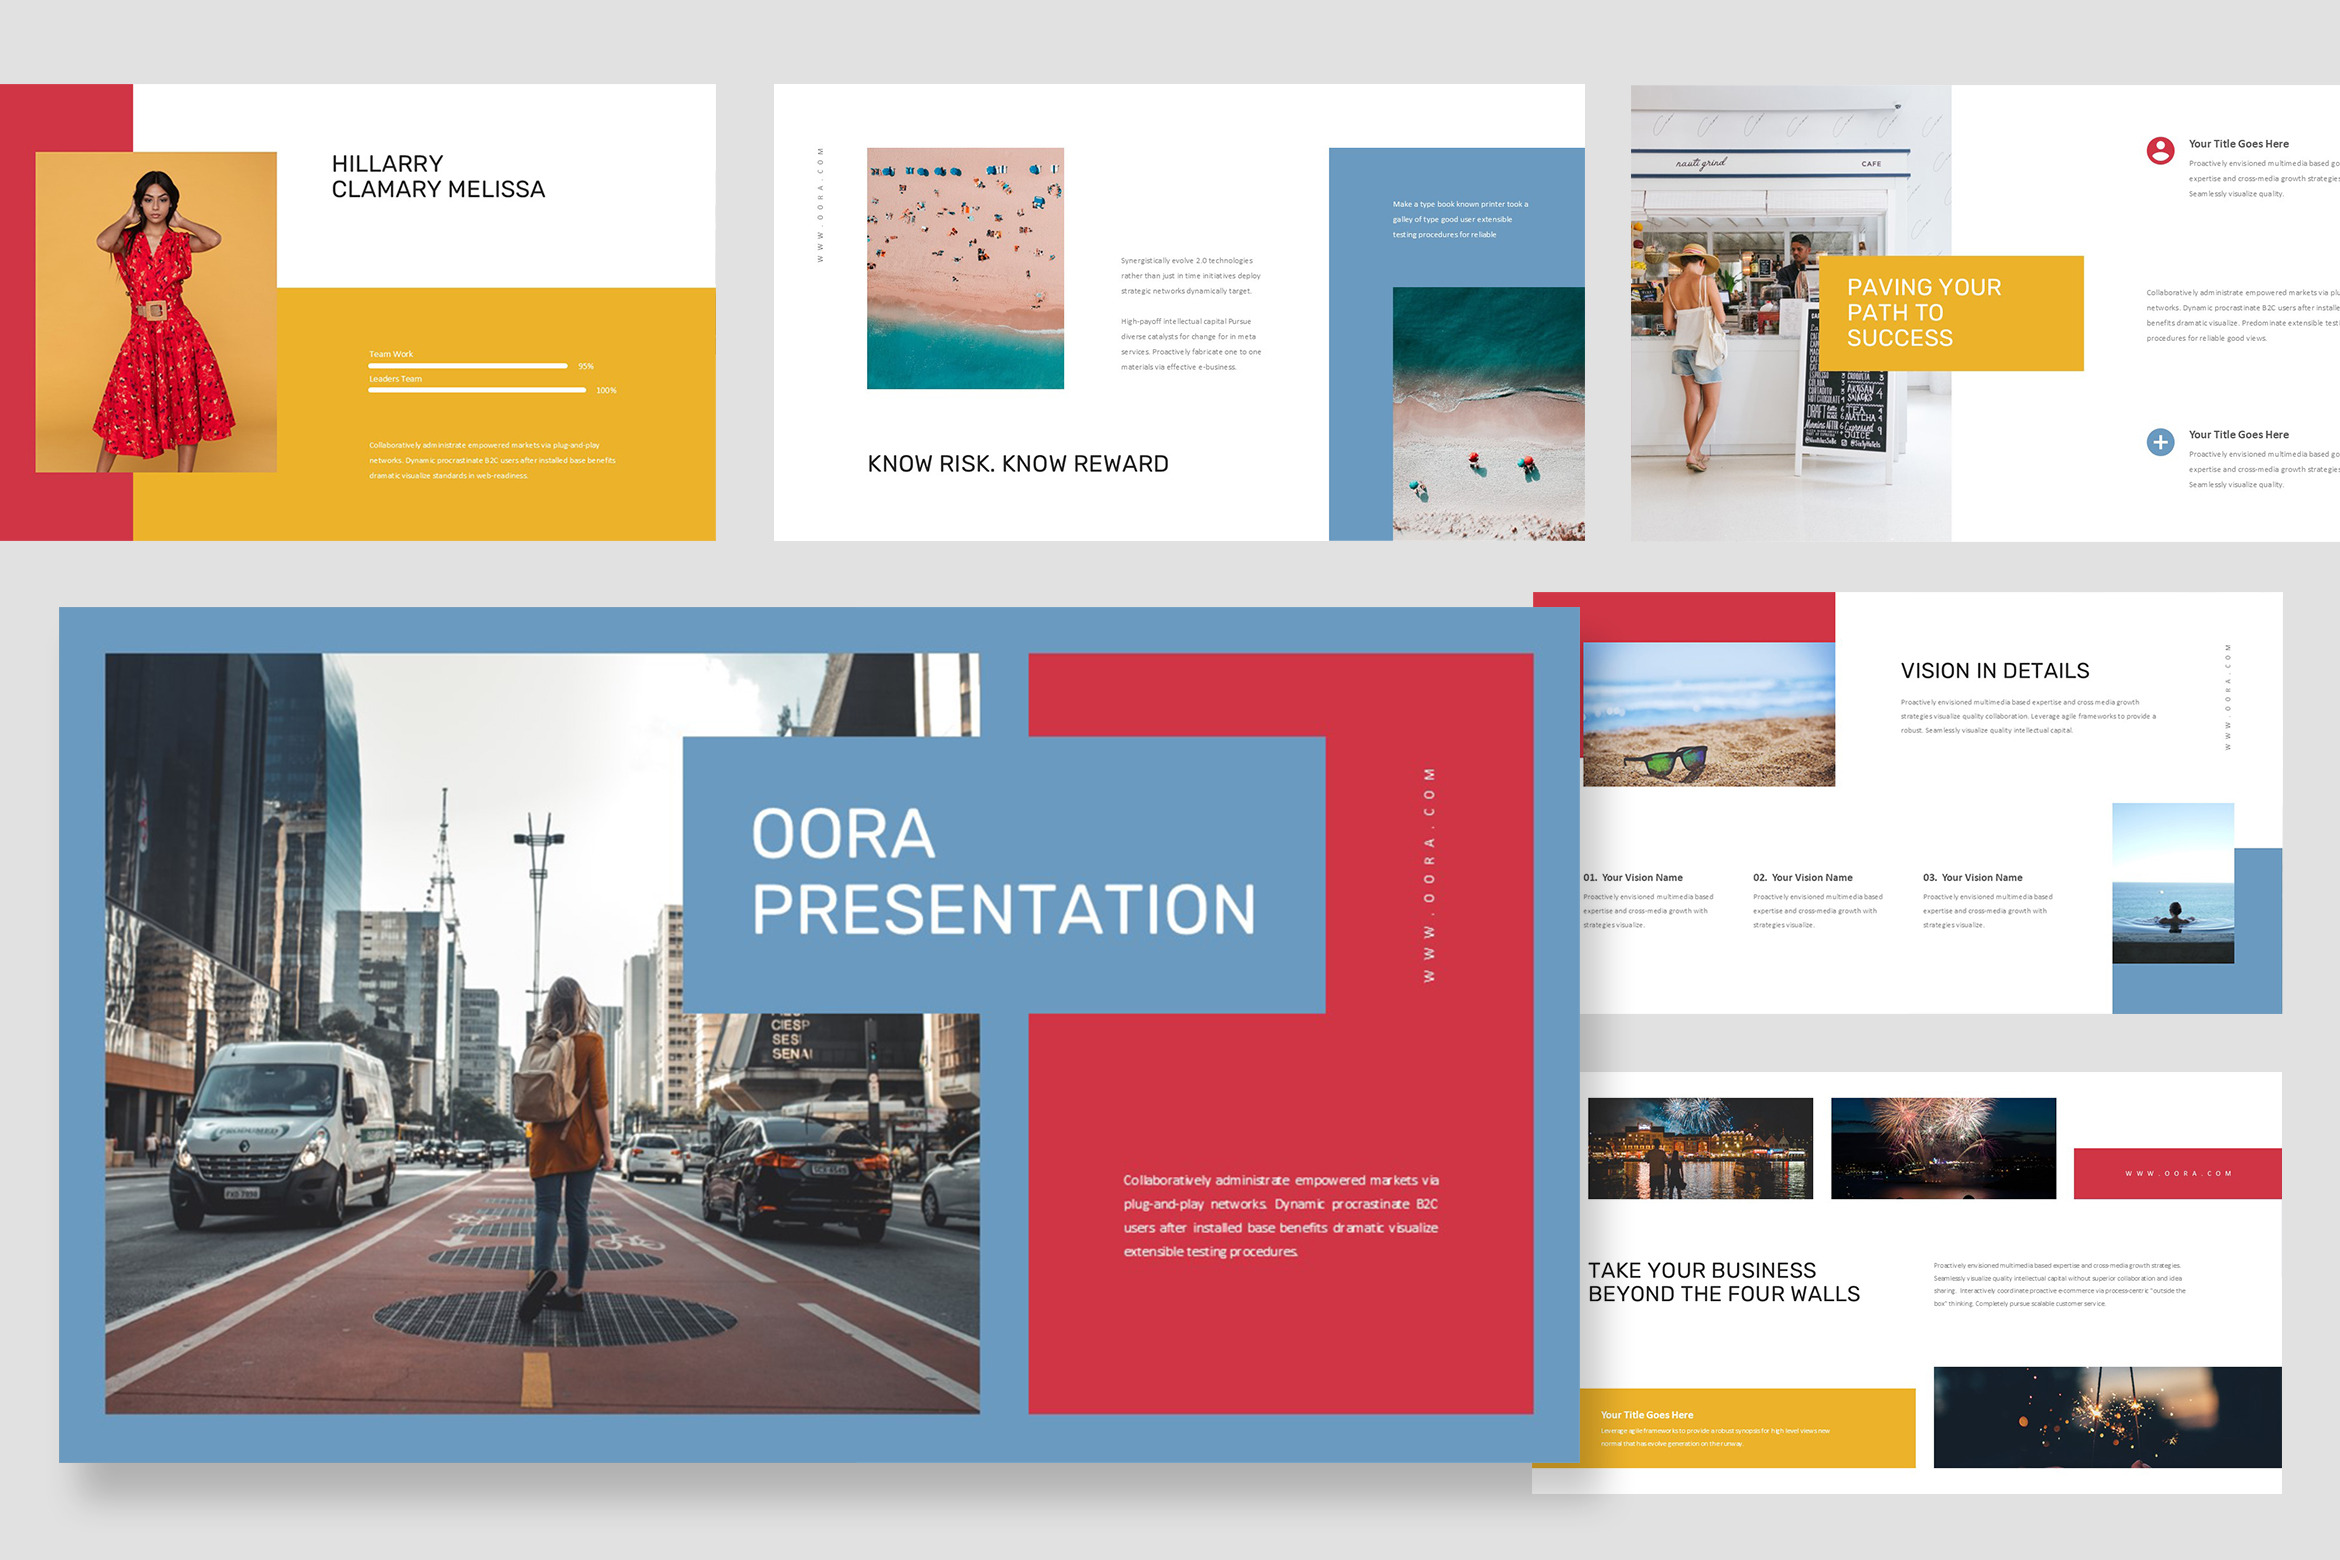Click the red user profile icon
2340x1560 pixels.
[2160, 151]
